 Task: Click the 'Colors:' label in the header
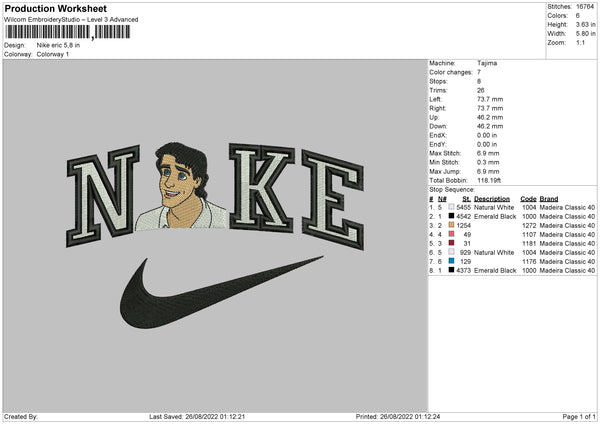[557, 16]
